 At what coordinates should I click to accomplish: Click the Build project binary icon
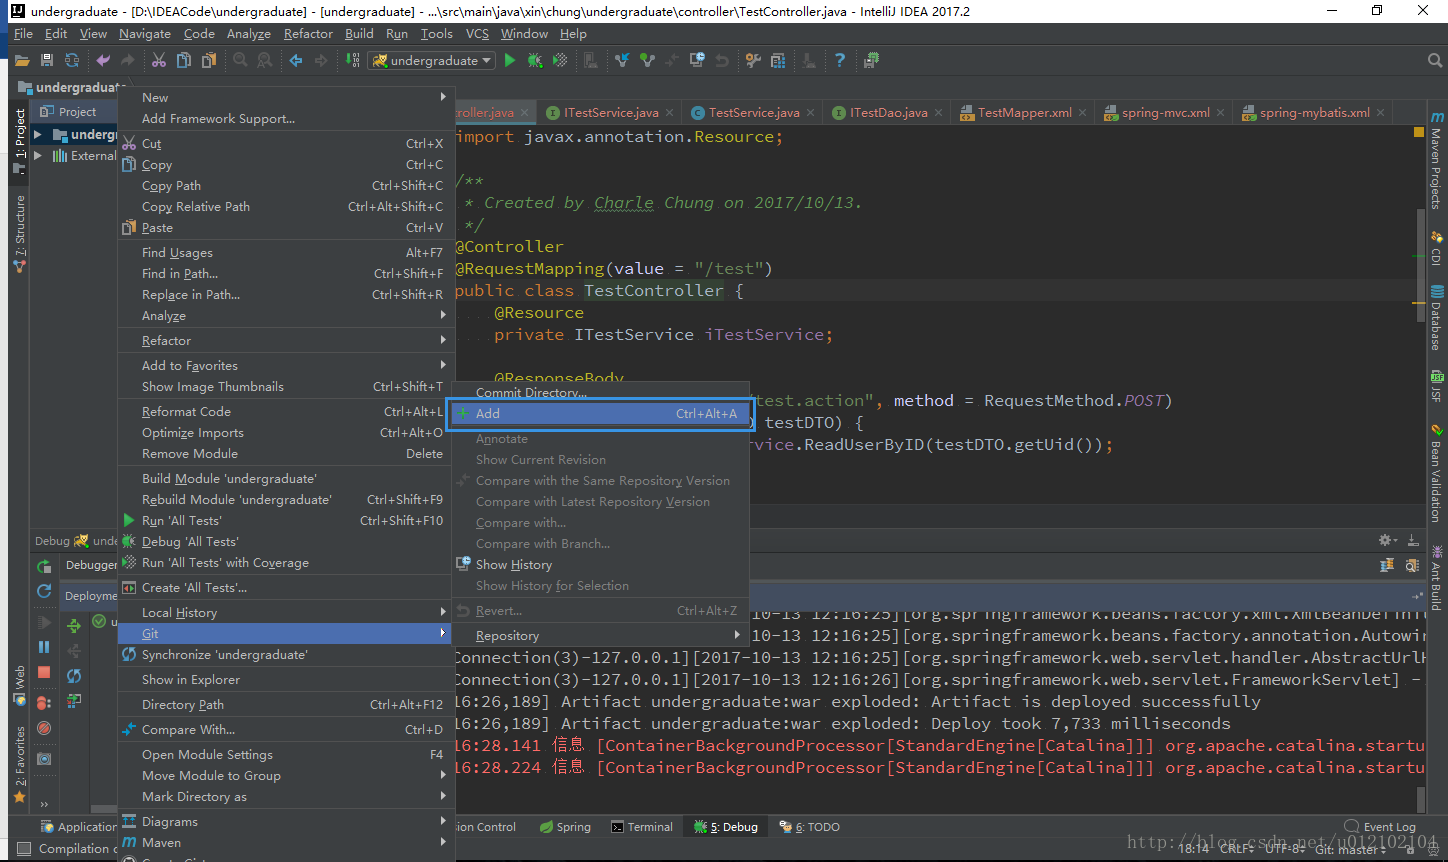click(x=352, y=61)
